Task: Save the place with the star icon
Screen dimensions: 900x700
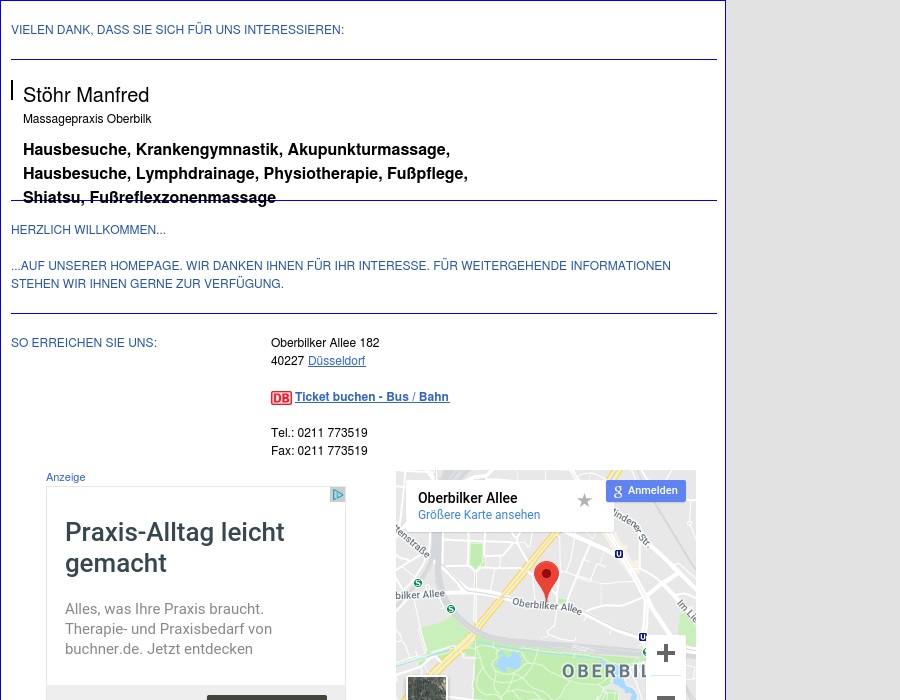Action: click(x=584, y=500)
